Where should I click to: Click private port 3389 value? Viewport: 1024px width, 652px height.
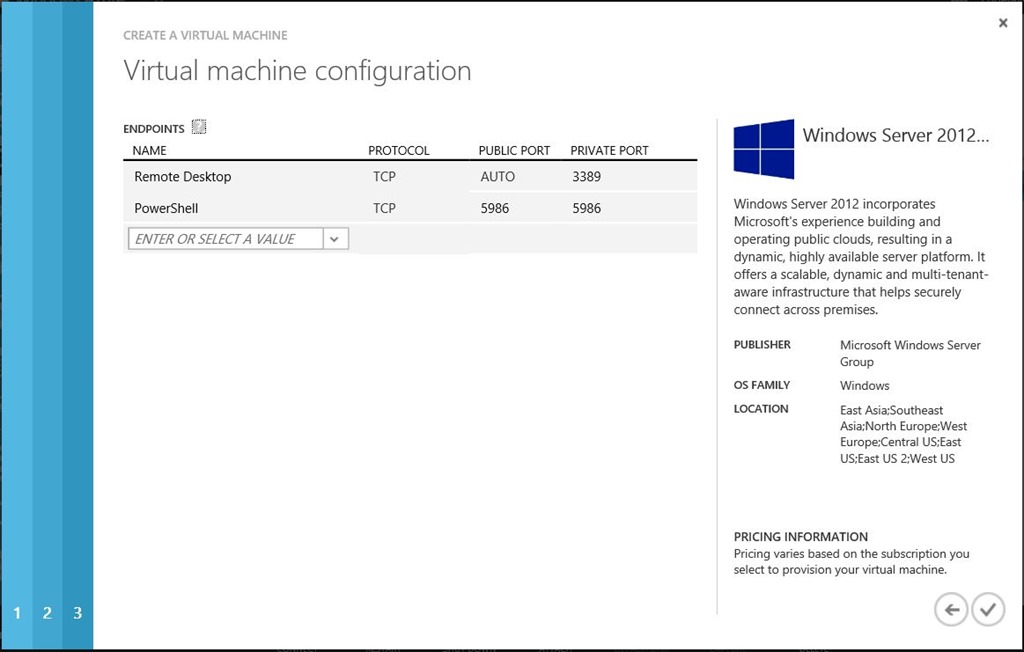pos(586,176)
